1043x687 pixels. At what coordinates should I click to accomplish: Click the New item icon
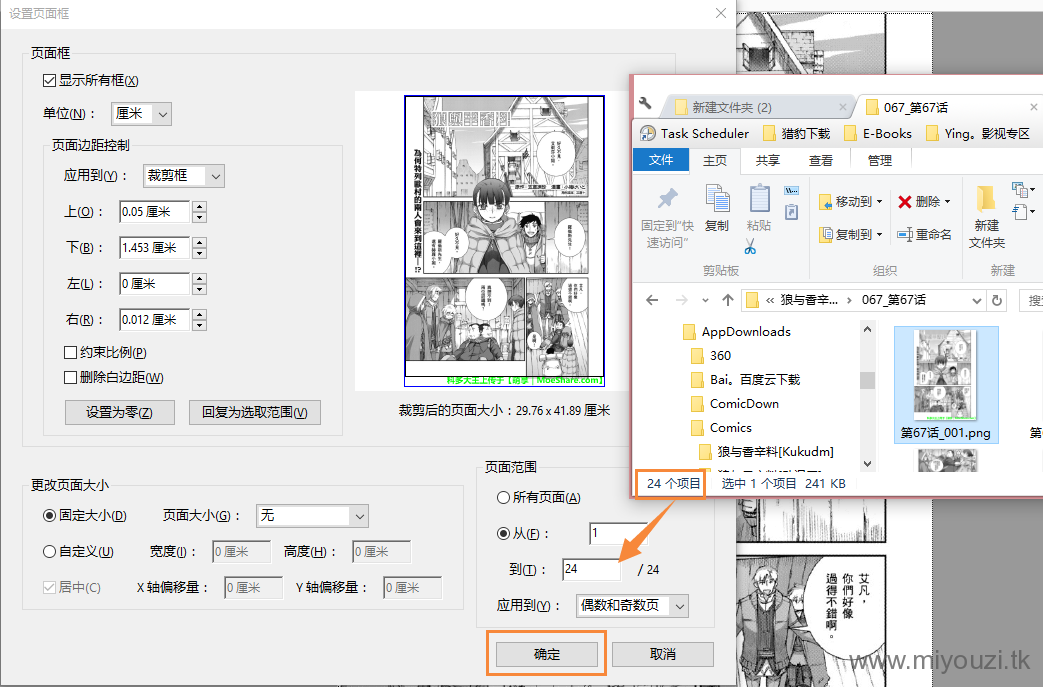pos(1019,190)
